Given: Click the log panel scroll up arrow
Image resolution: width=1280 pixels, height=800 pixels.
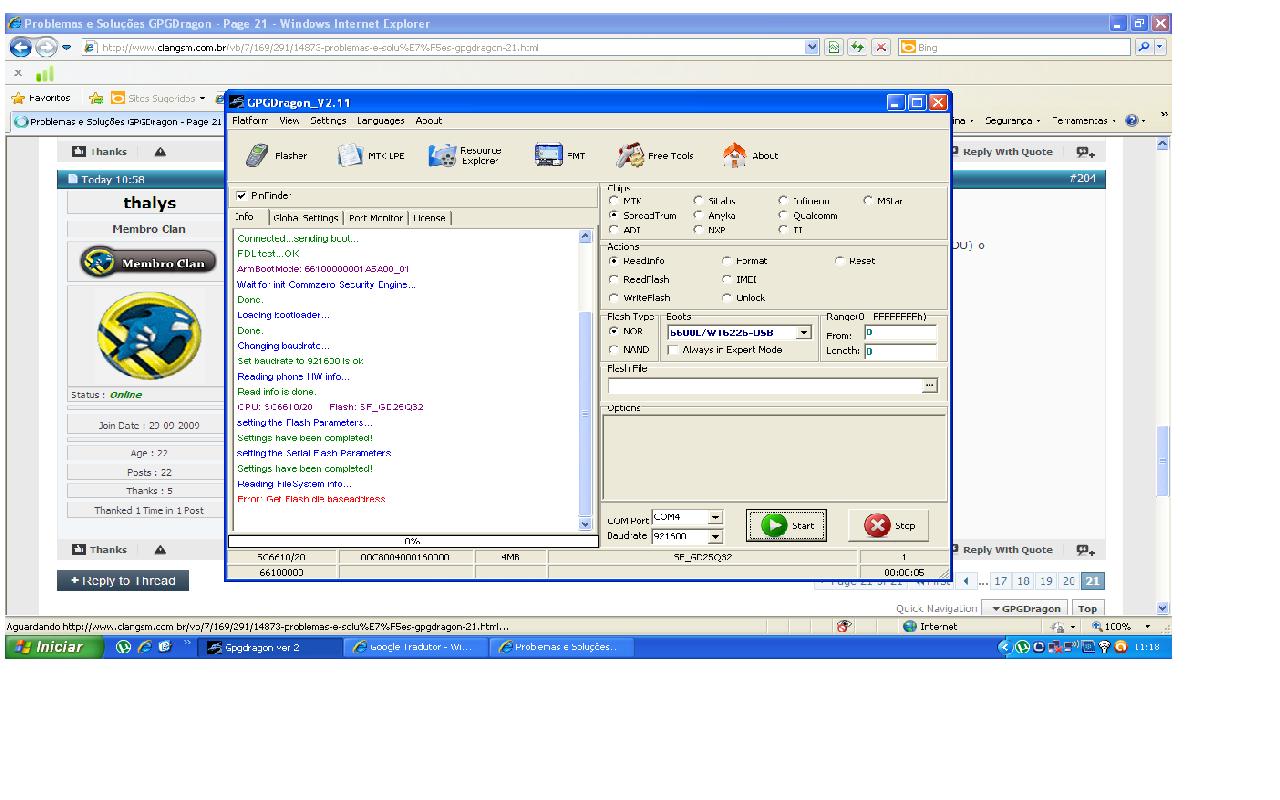Looking at the screenshot, I should pyautogui.click(x=585, y=237).
